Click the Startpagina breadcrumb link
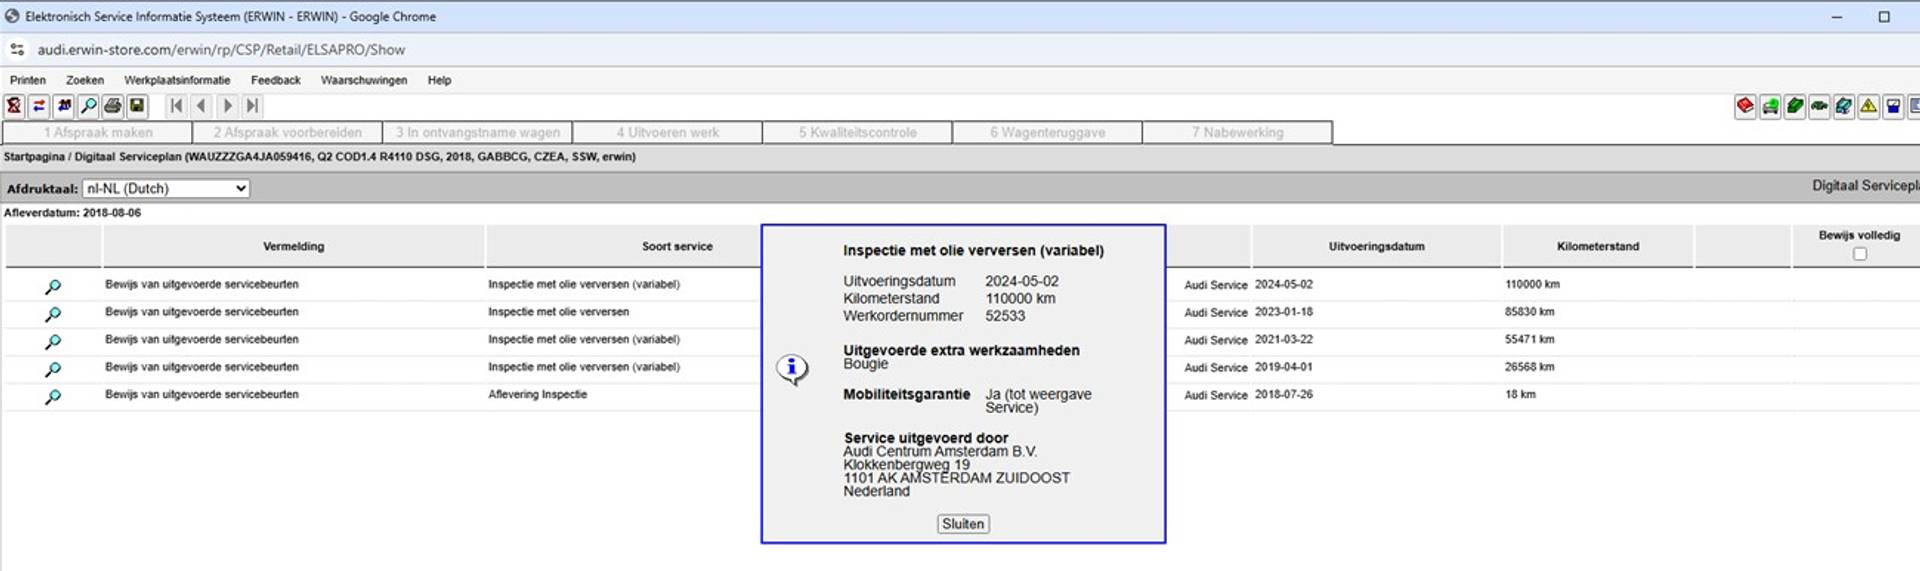This screenshot has width=1920, height=571. click(34, 157)
